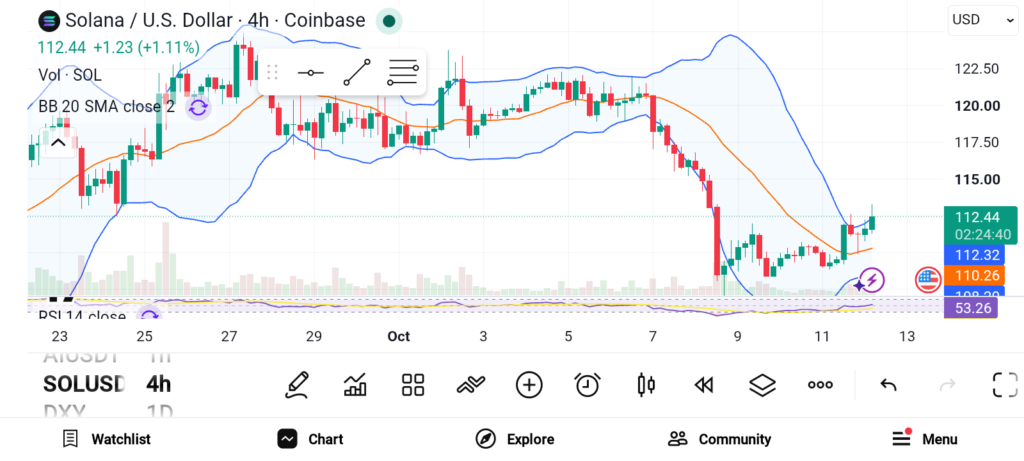Toggle the green market status dot
1024x461 pixels.
pos(389,21)
